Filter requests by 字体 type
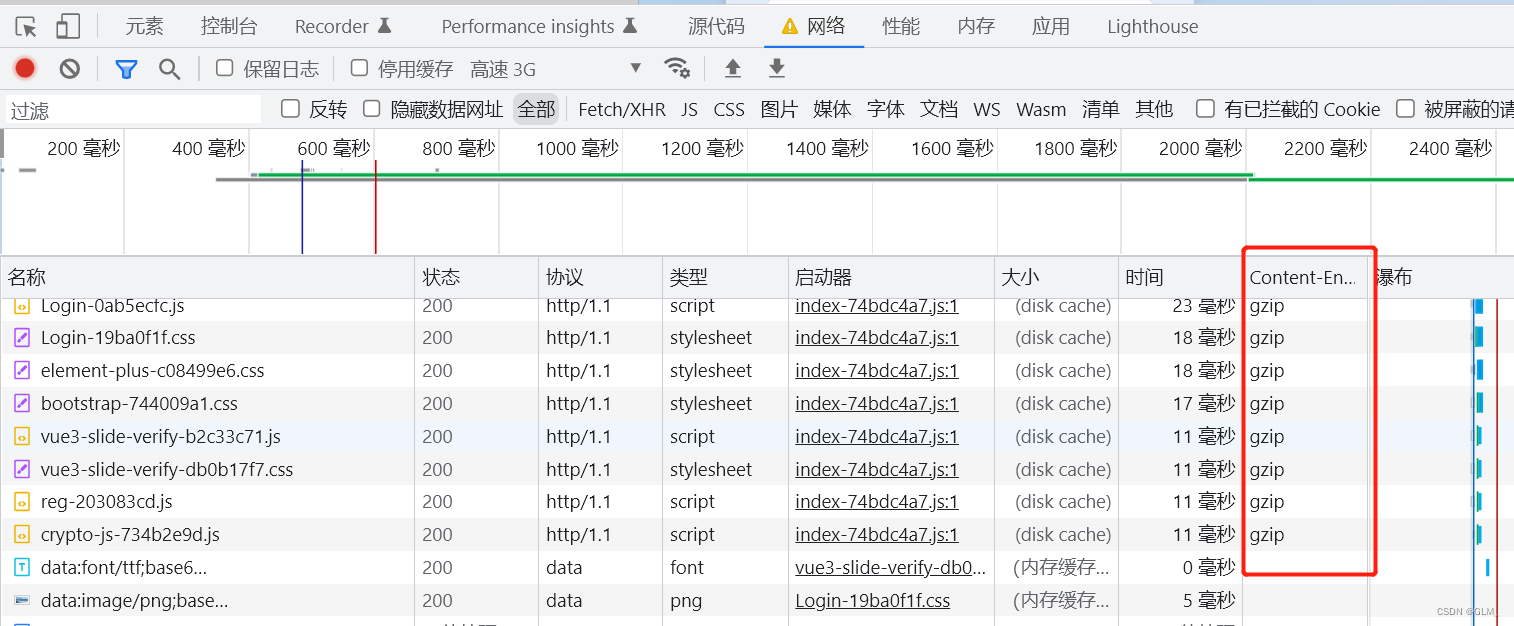The width and height of the screenshot is (1514, 626). (x=886, y=109)
